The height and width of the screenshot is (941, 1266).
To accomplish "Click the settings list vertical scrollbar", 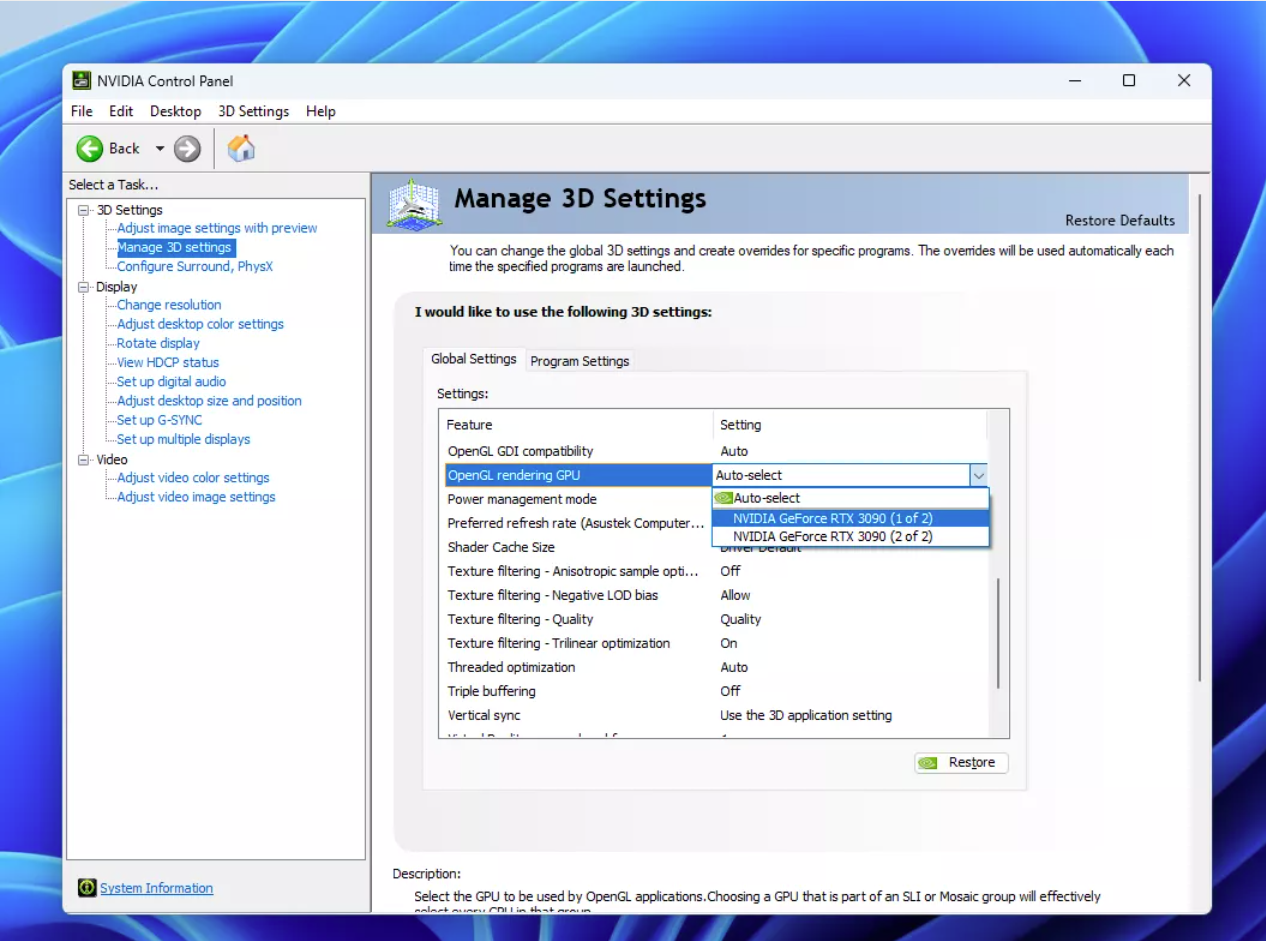I will pyautogui.click(x=998, y=633).
